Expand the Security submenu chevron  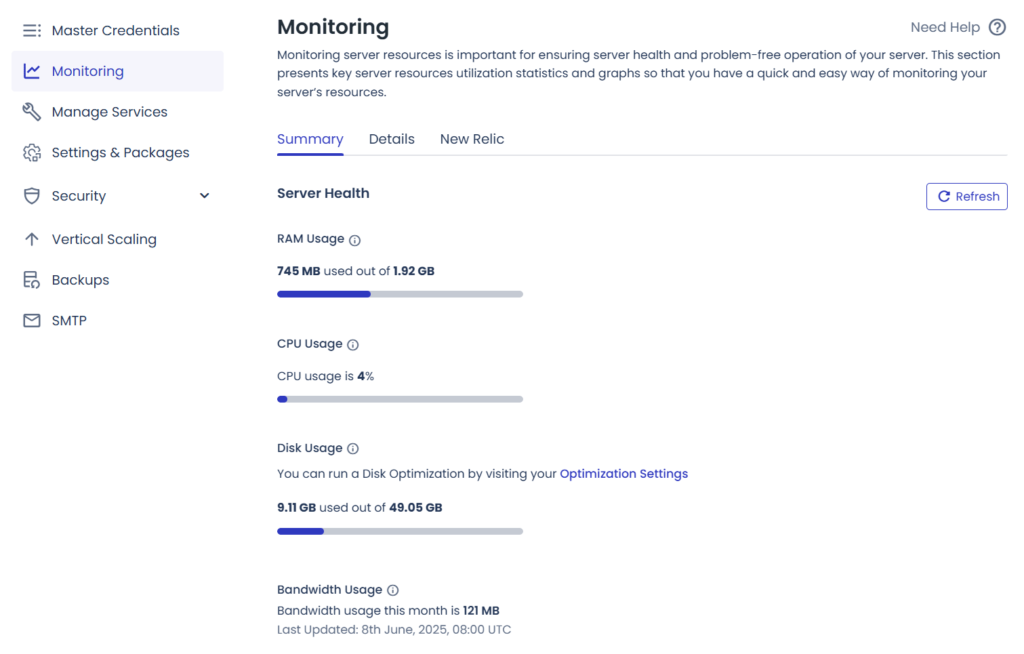[204, 196]
